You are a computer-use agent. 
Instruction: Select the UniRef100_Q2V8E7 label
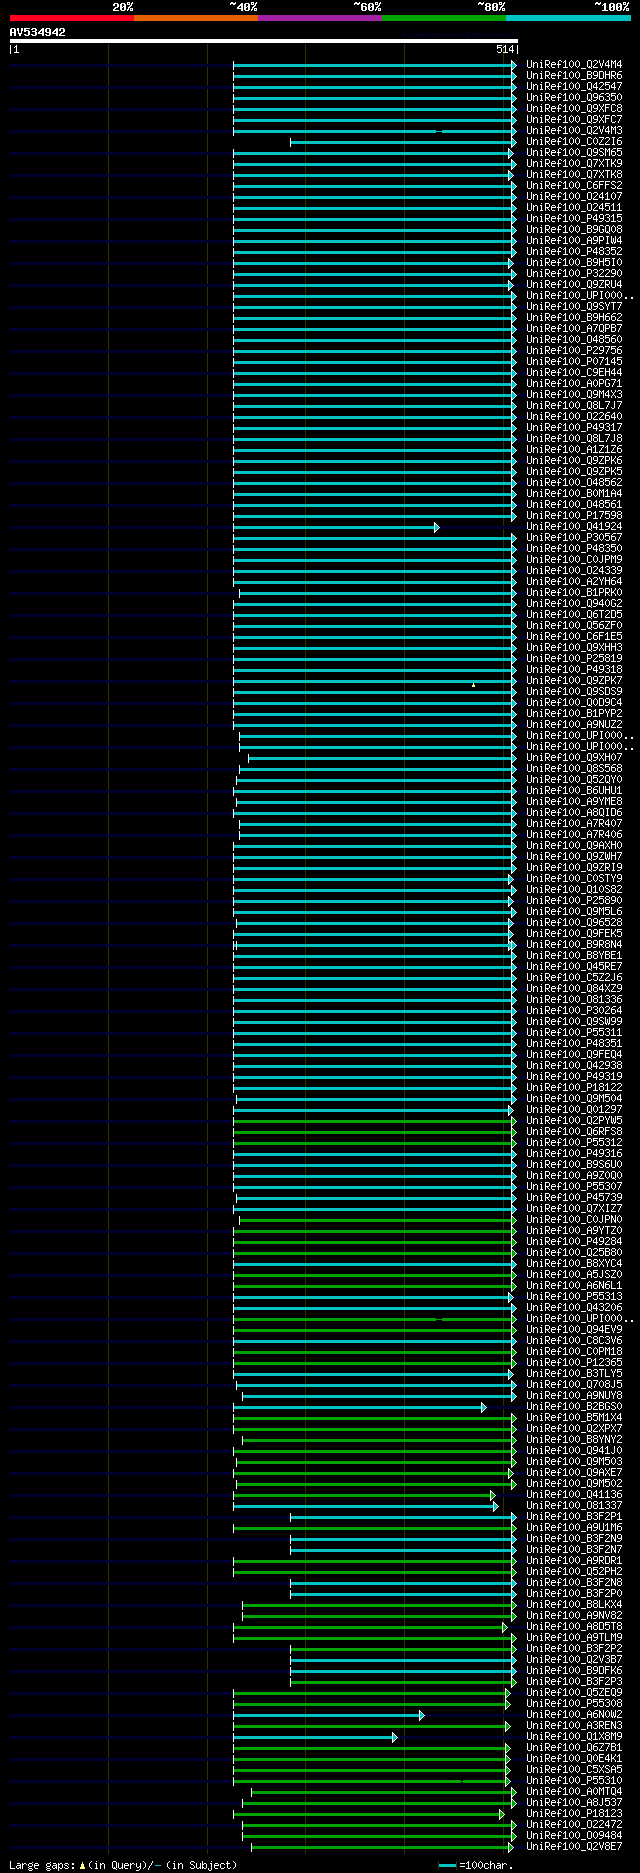point(574,1847)
